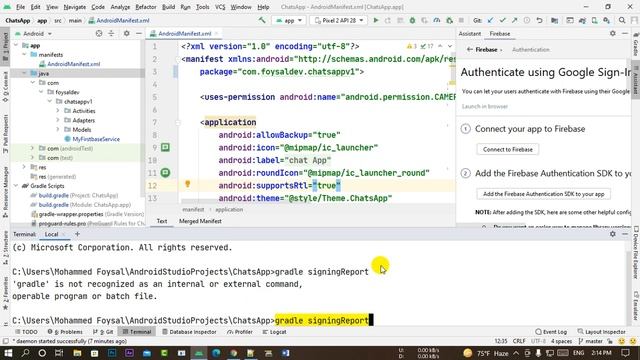The width and height of the screenshot is (640, 360).
Task: Click the gutter icon on line 11
Action: [165, 173]
